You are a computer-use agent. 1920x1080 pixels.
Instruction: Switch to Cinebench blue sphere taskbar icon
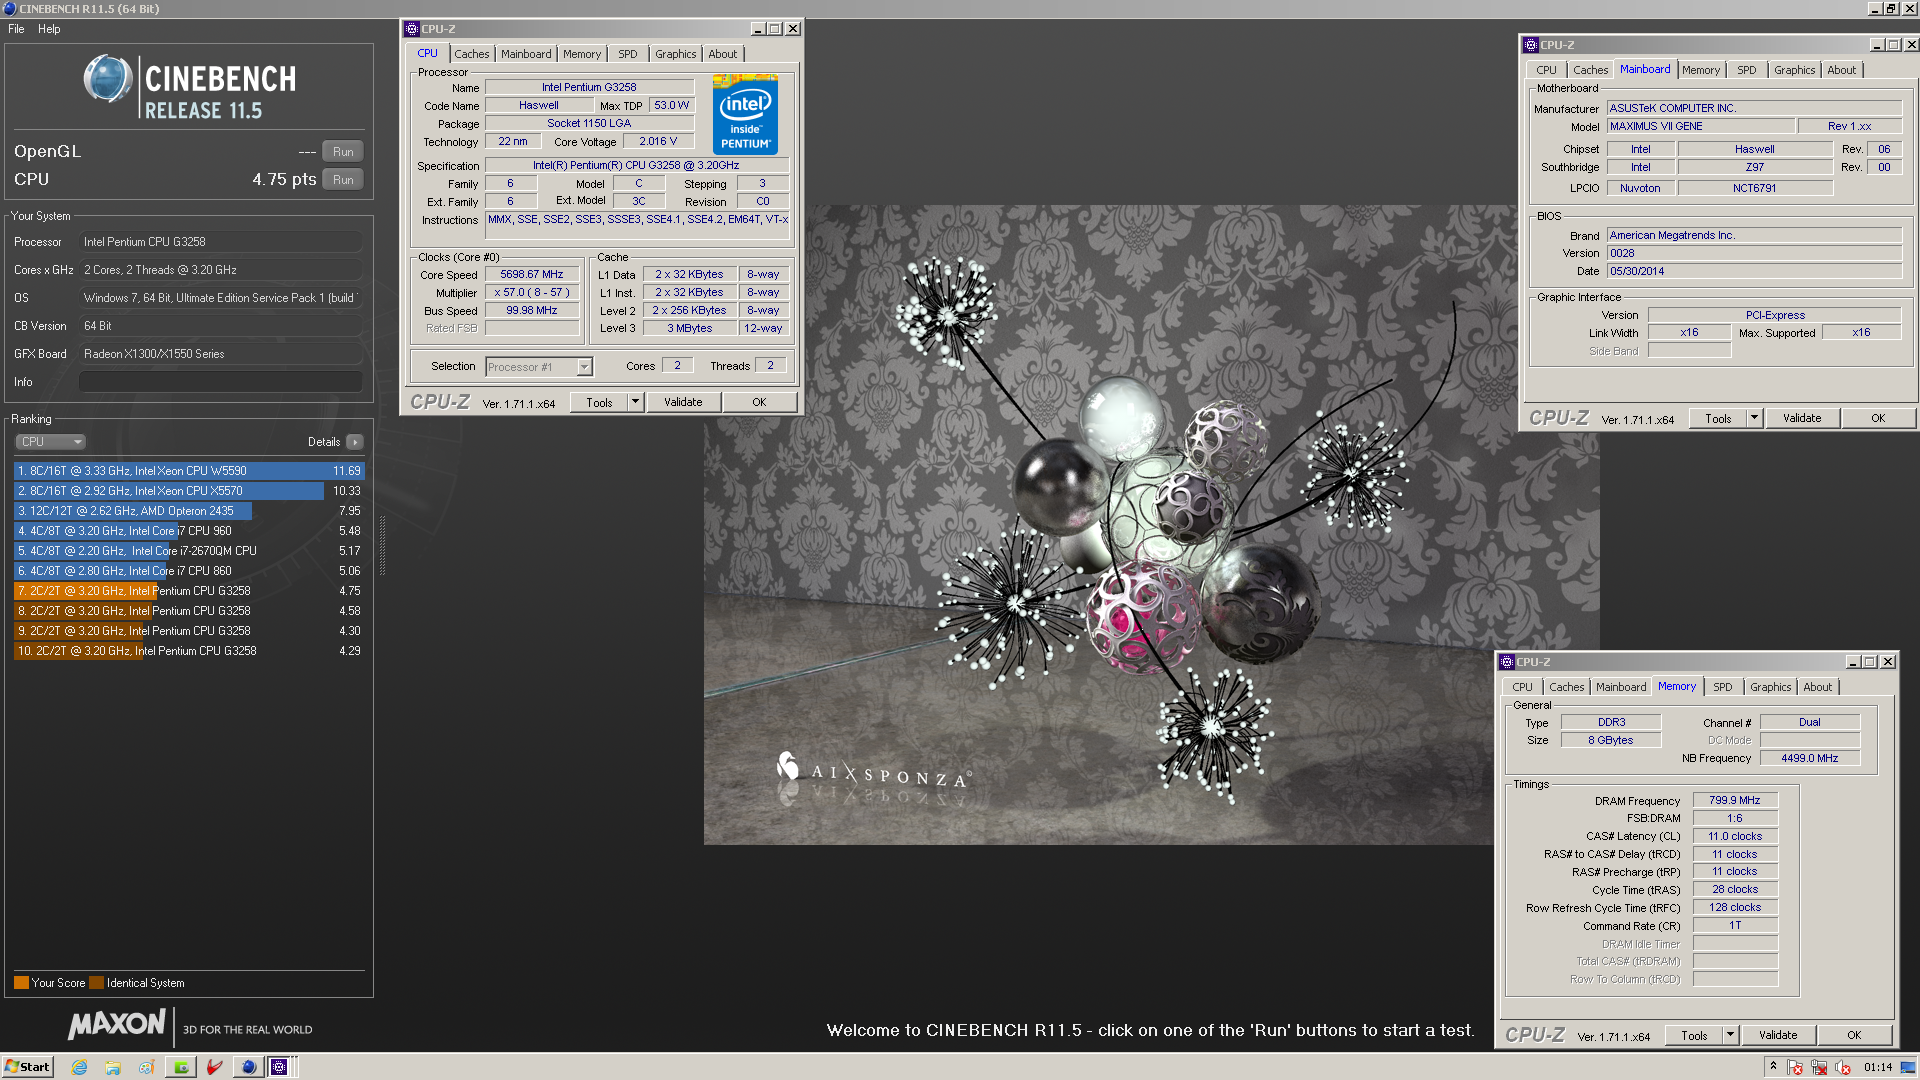click(248, 1067)
